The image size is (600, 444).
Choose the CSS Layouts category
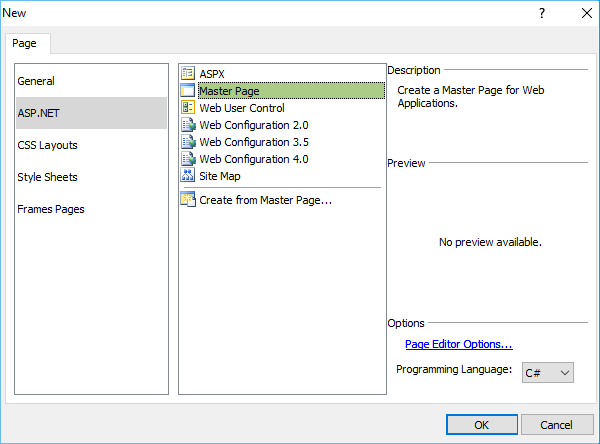coord(47,145)
